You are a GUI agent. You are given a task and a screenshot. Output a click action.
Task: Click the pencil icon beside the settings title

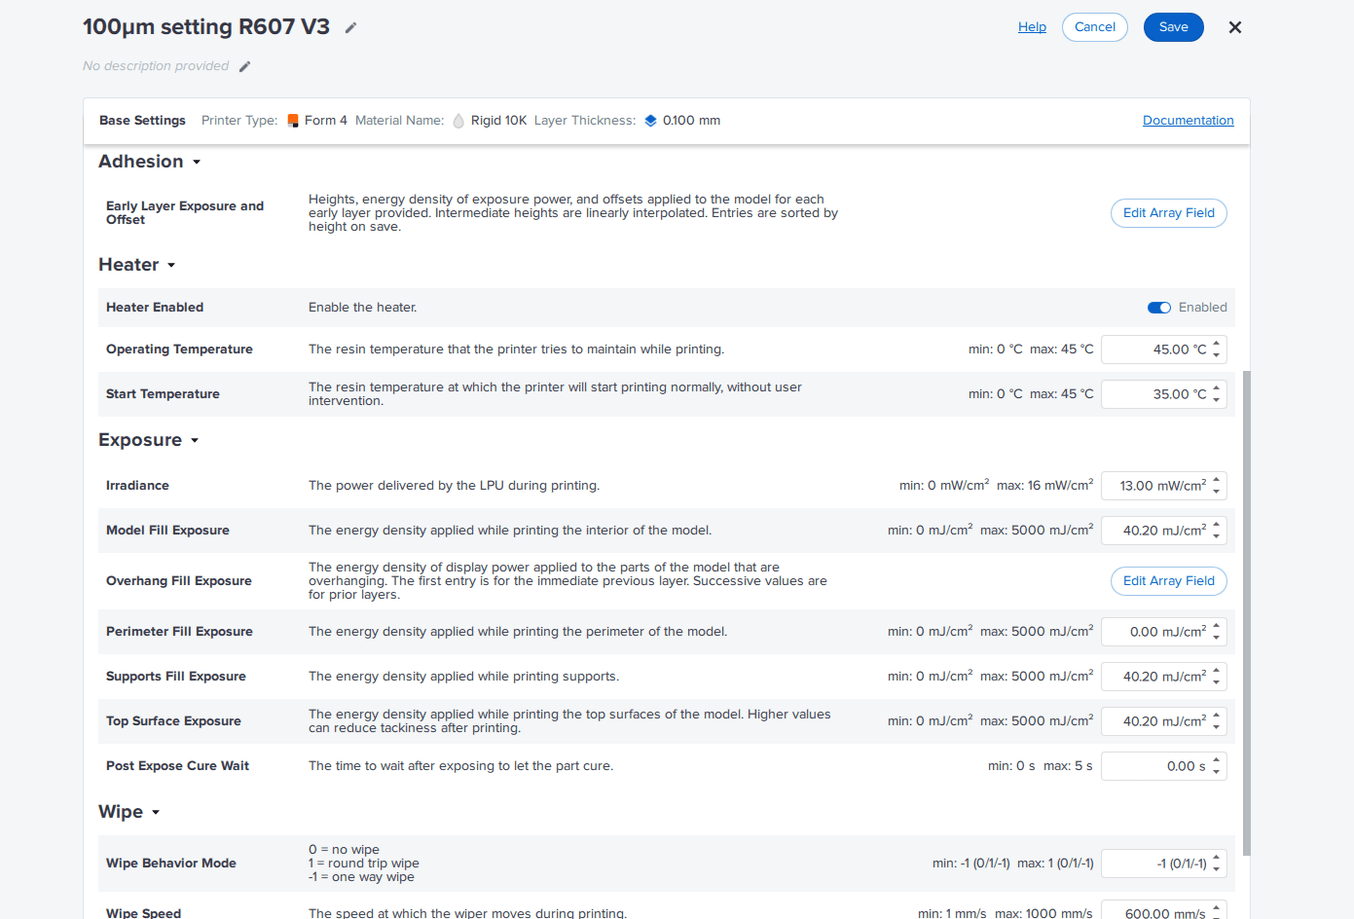pyautogui.click(x=350, y=28)
